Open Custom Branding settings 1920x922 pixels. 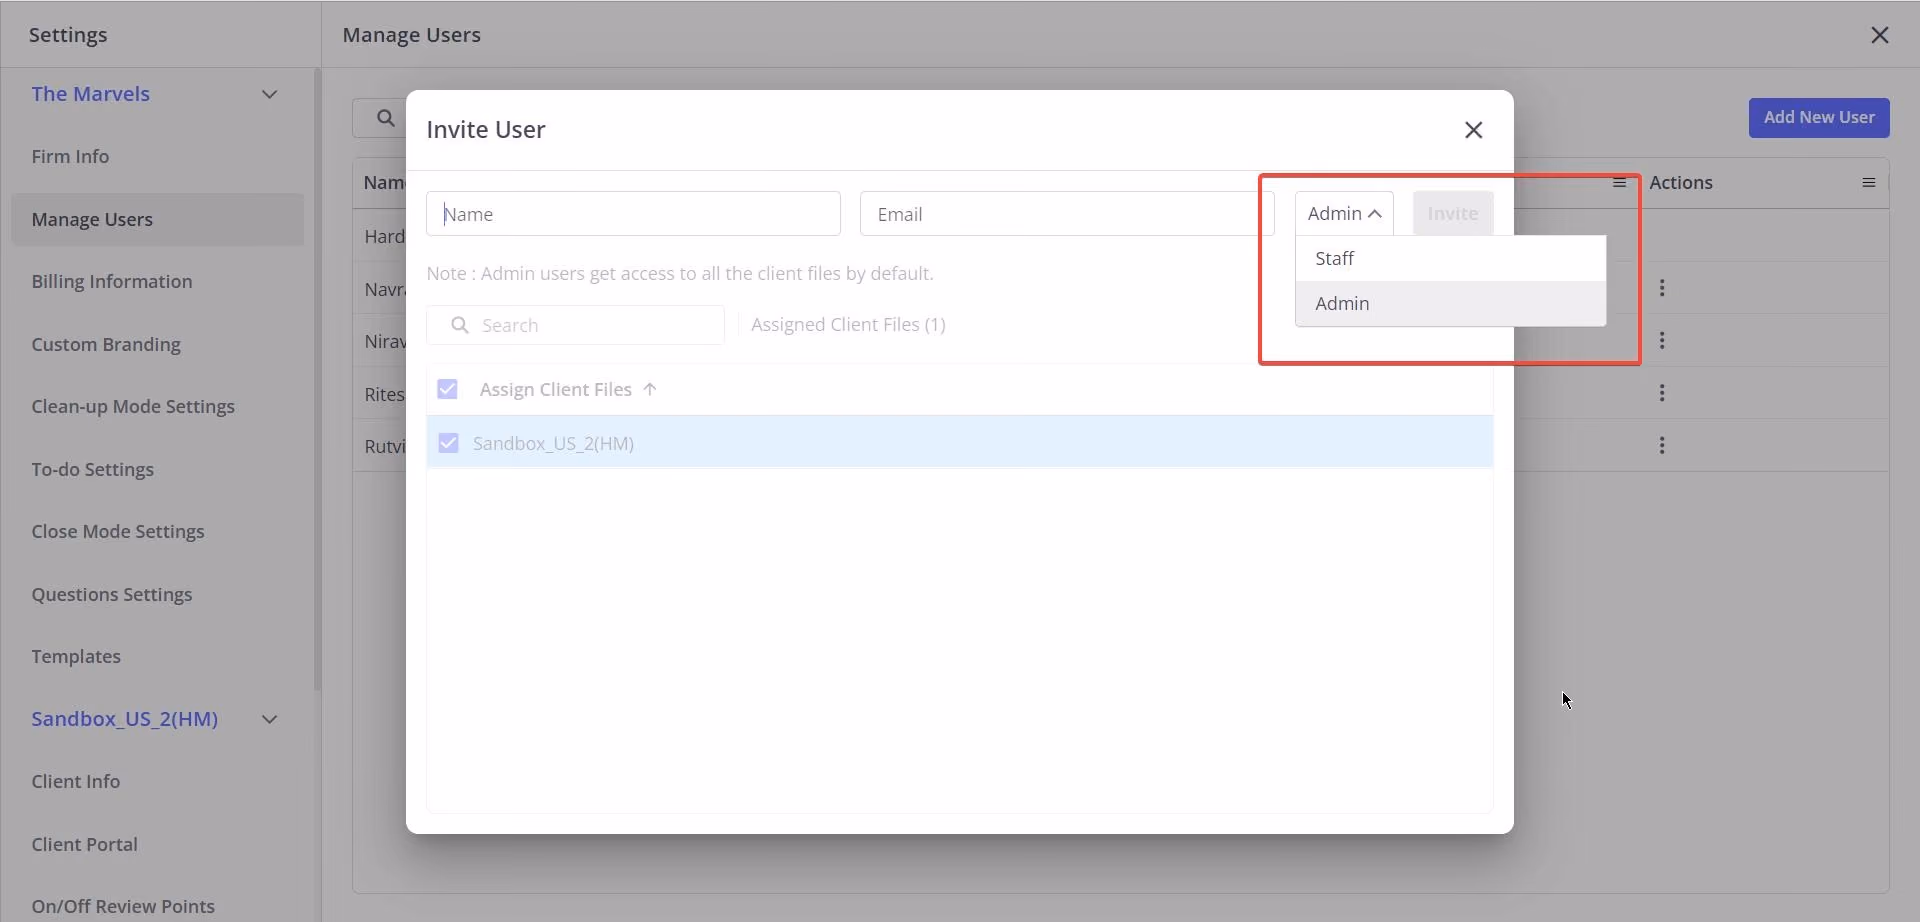coord(106,344)
